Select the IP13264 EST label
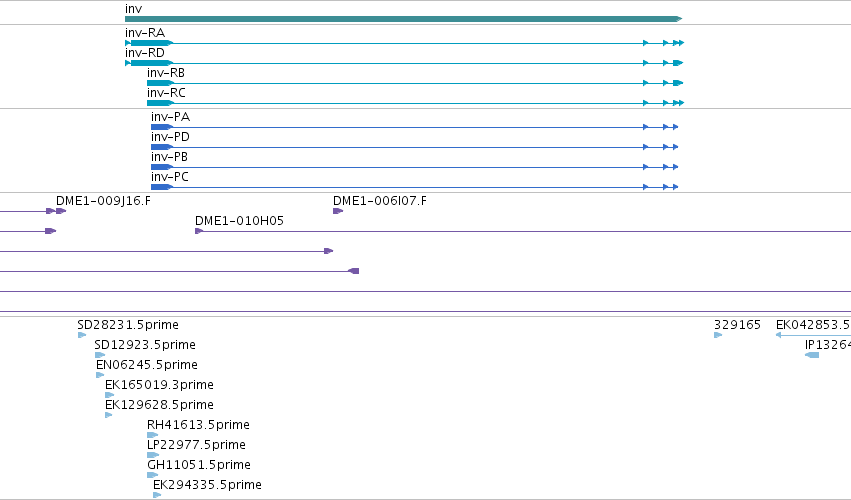The image size is (851, 500). pos(828,345)
